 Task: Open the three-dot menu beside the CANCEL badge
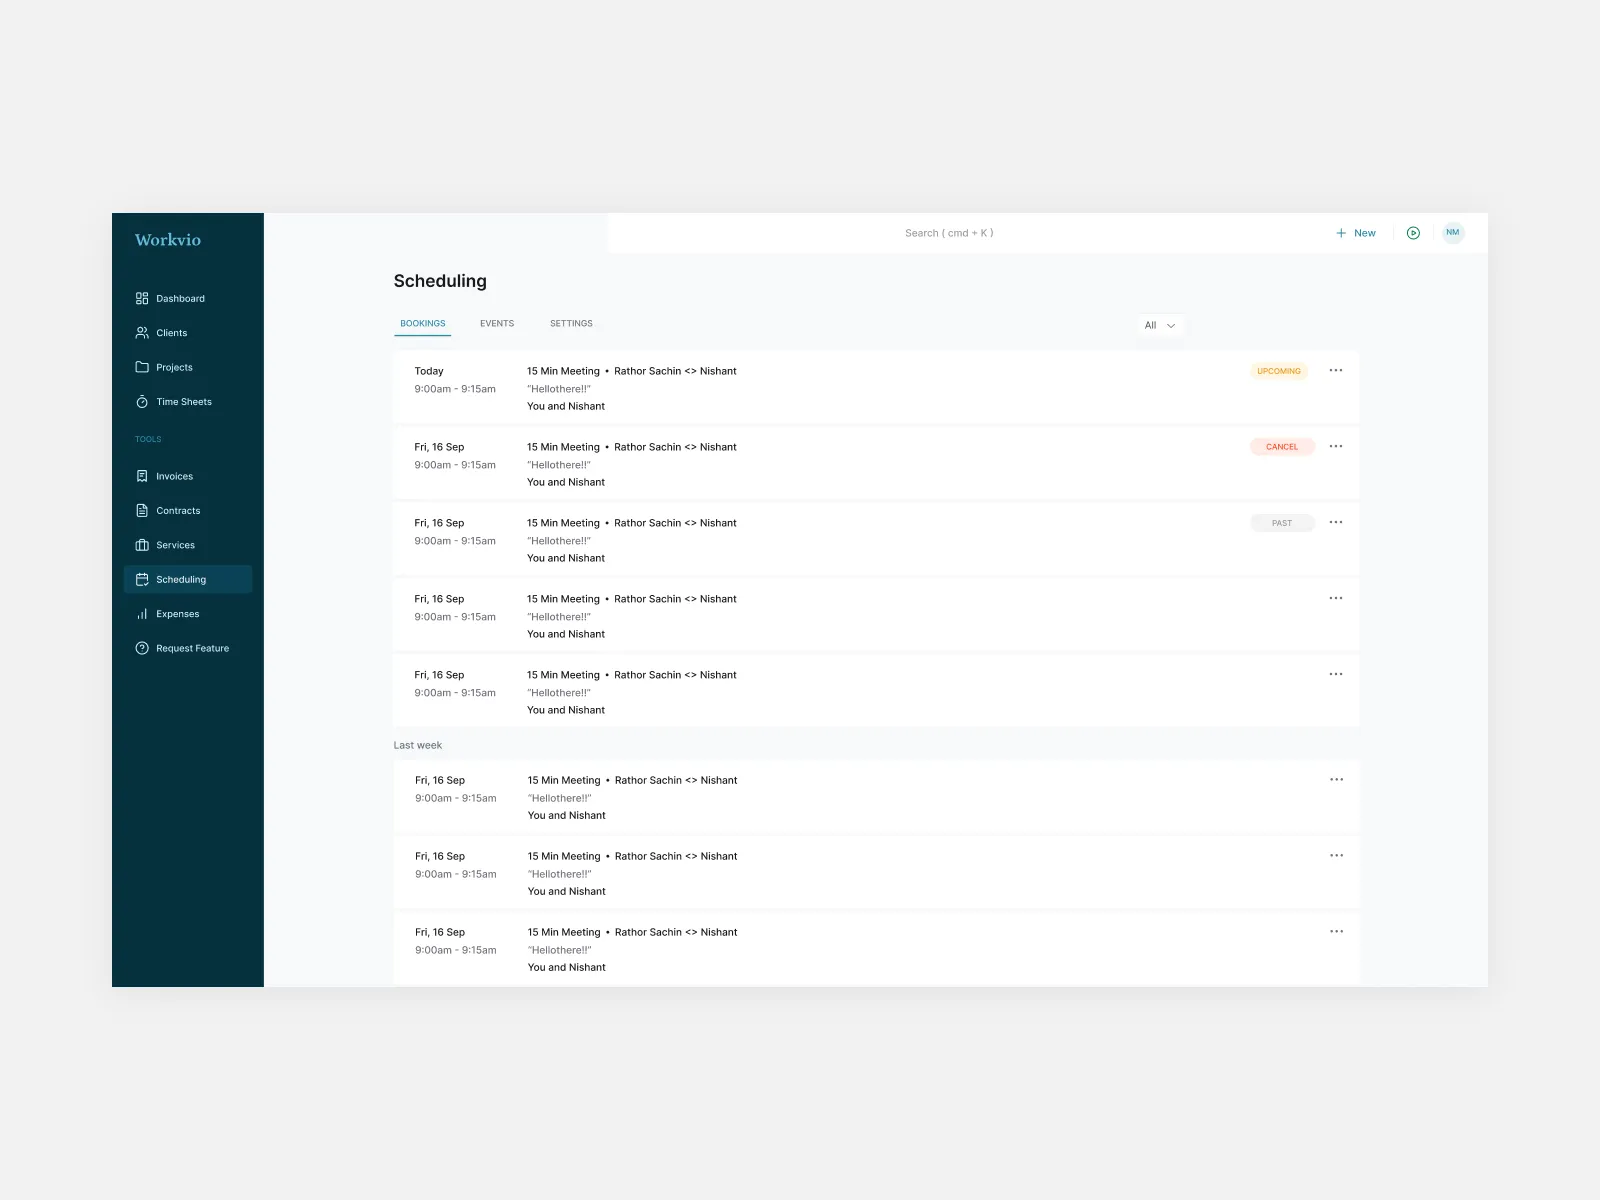point(1336,447)
